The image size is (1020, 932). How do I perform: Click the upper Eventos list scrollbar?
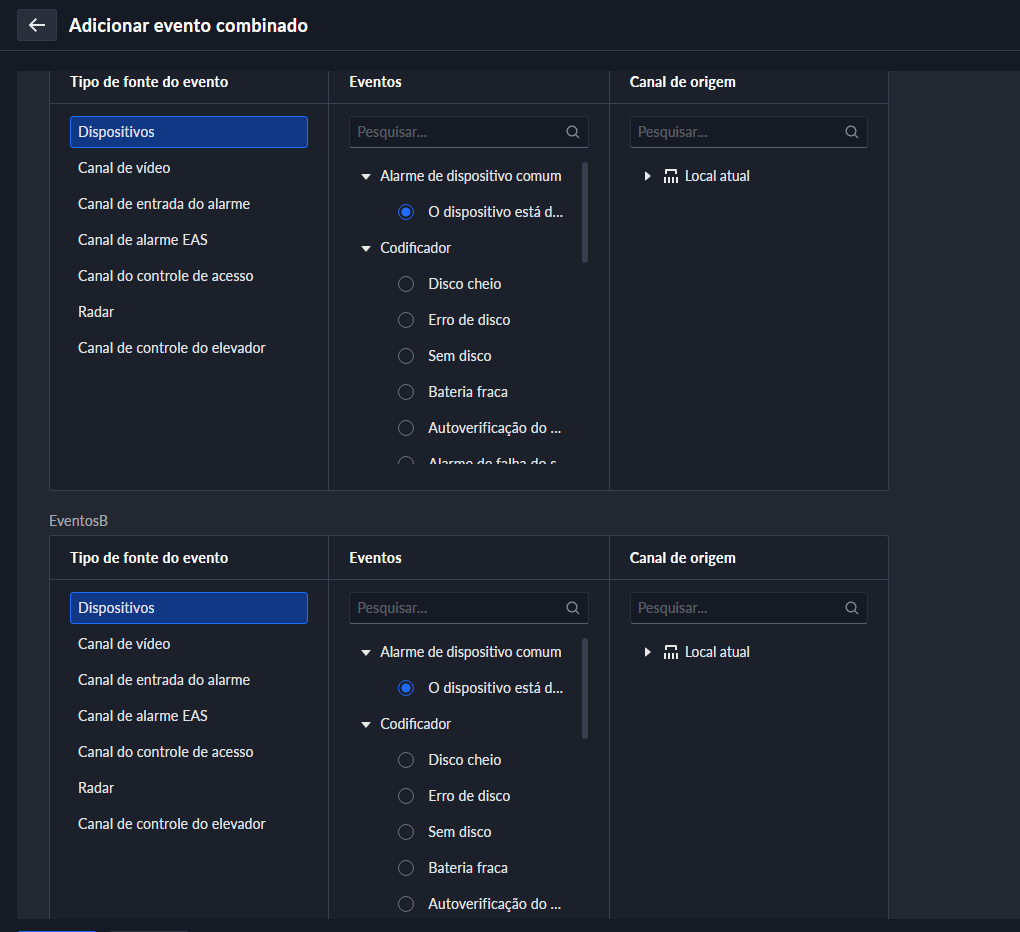[x=585, y=212]
